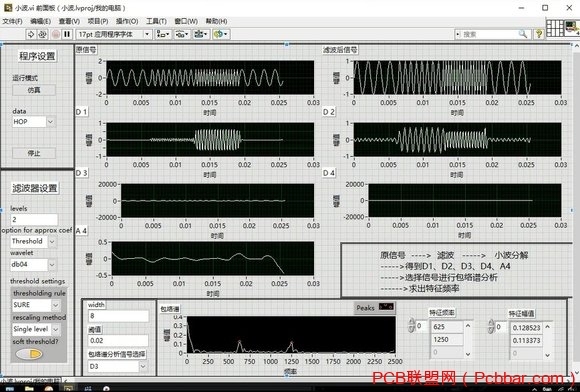Click the Peaks plot legend sample
The image size is (580, 392).
tap(386, 307)
